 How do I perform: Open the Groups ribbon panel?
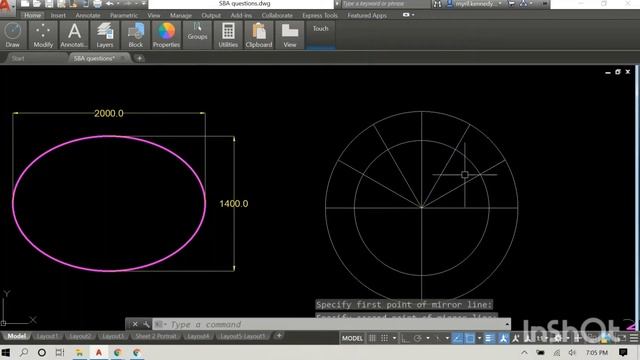coord(198,35)
